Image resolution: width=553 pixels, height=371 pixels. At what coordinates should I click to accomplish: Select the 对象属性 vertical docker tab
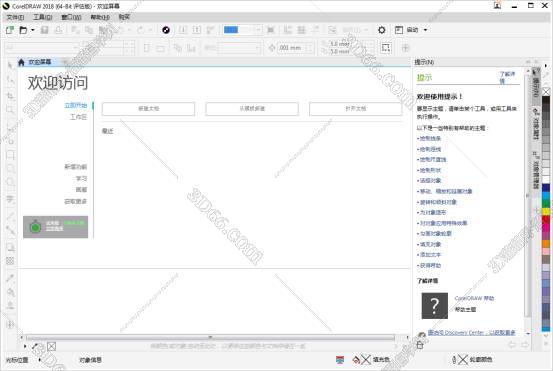click(536, 124)
